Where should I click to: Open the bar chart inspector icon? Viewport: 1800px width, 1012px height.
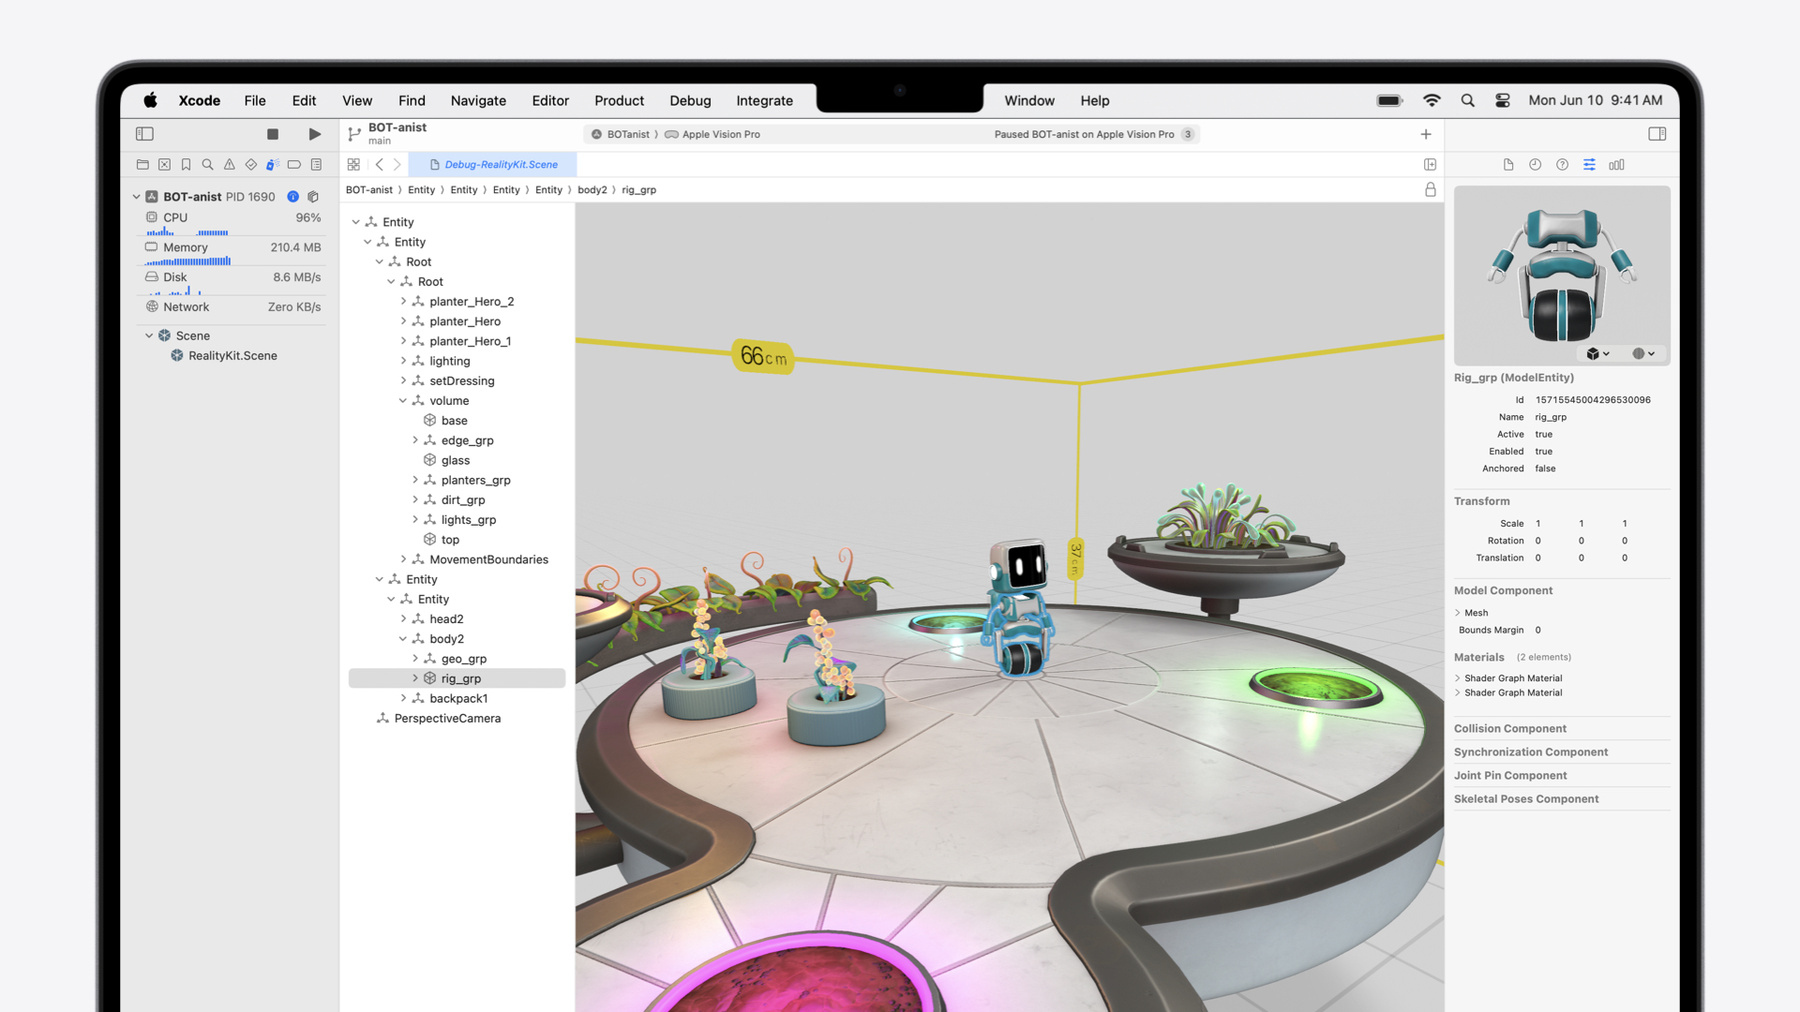[x=1616, y=164]
